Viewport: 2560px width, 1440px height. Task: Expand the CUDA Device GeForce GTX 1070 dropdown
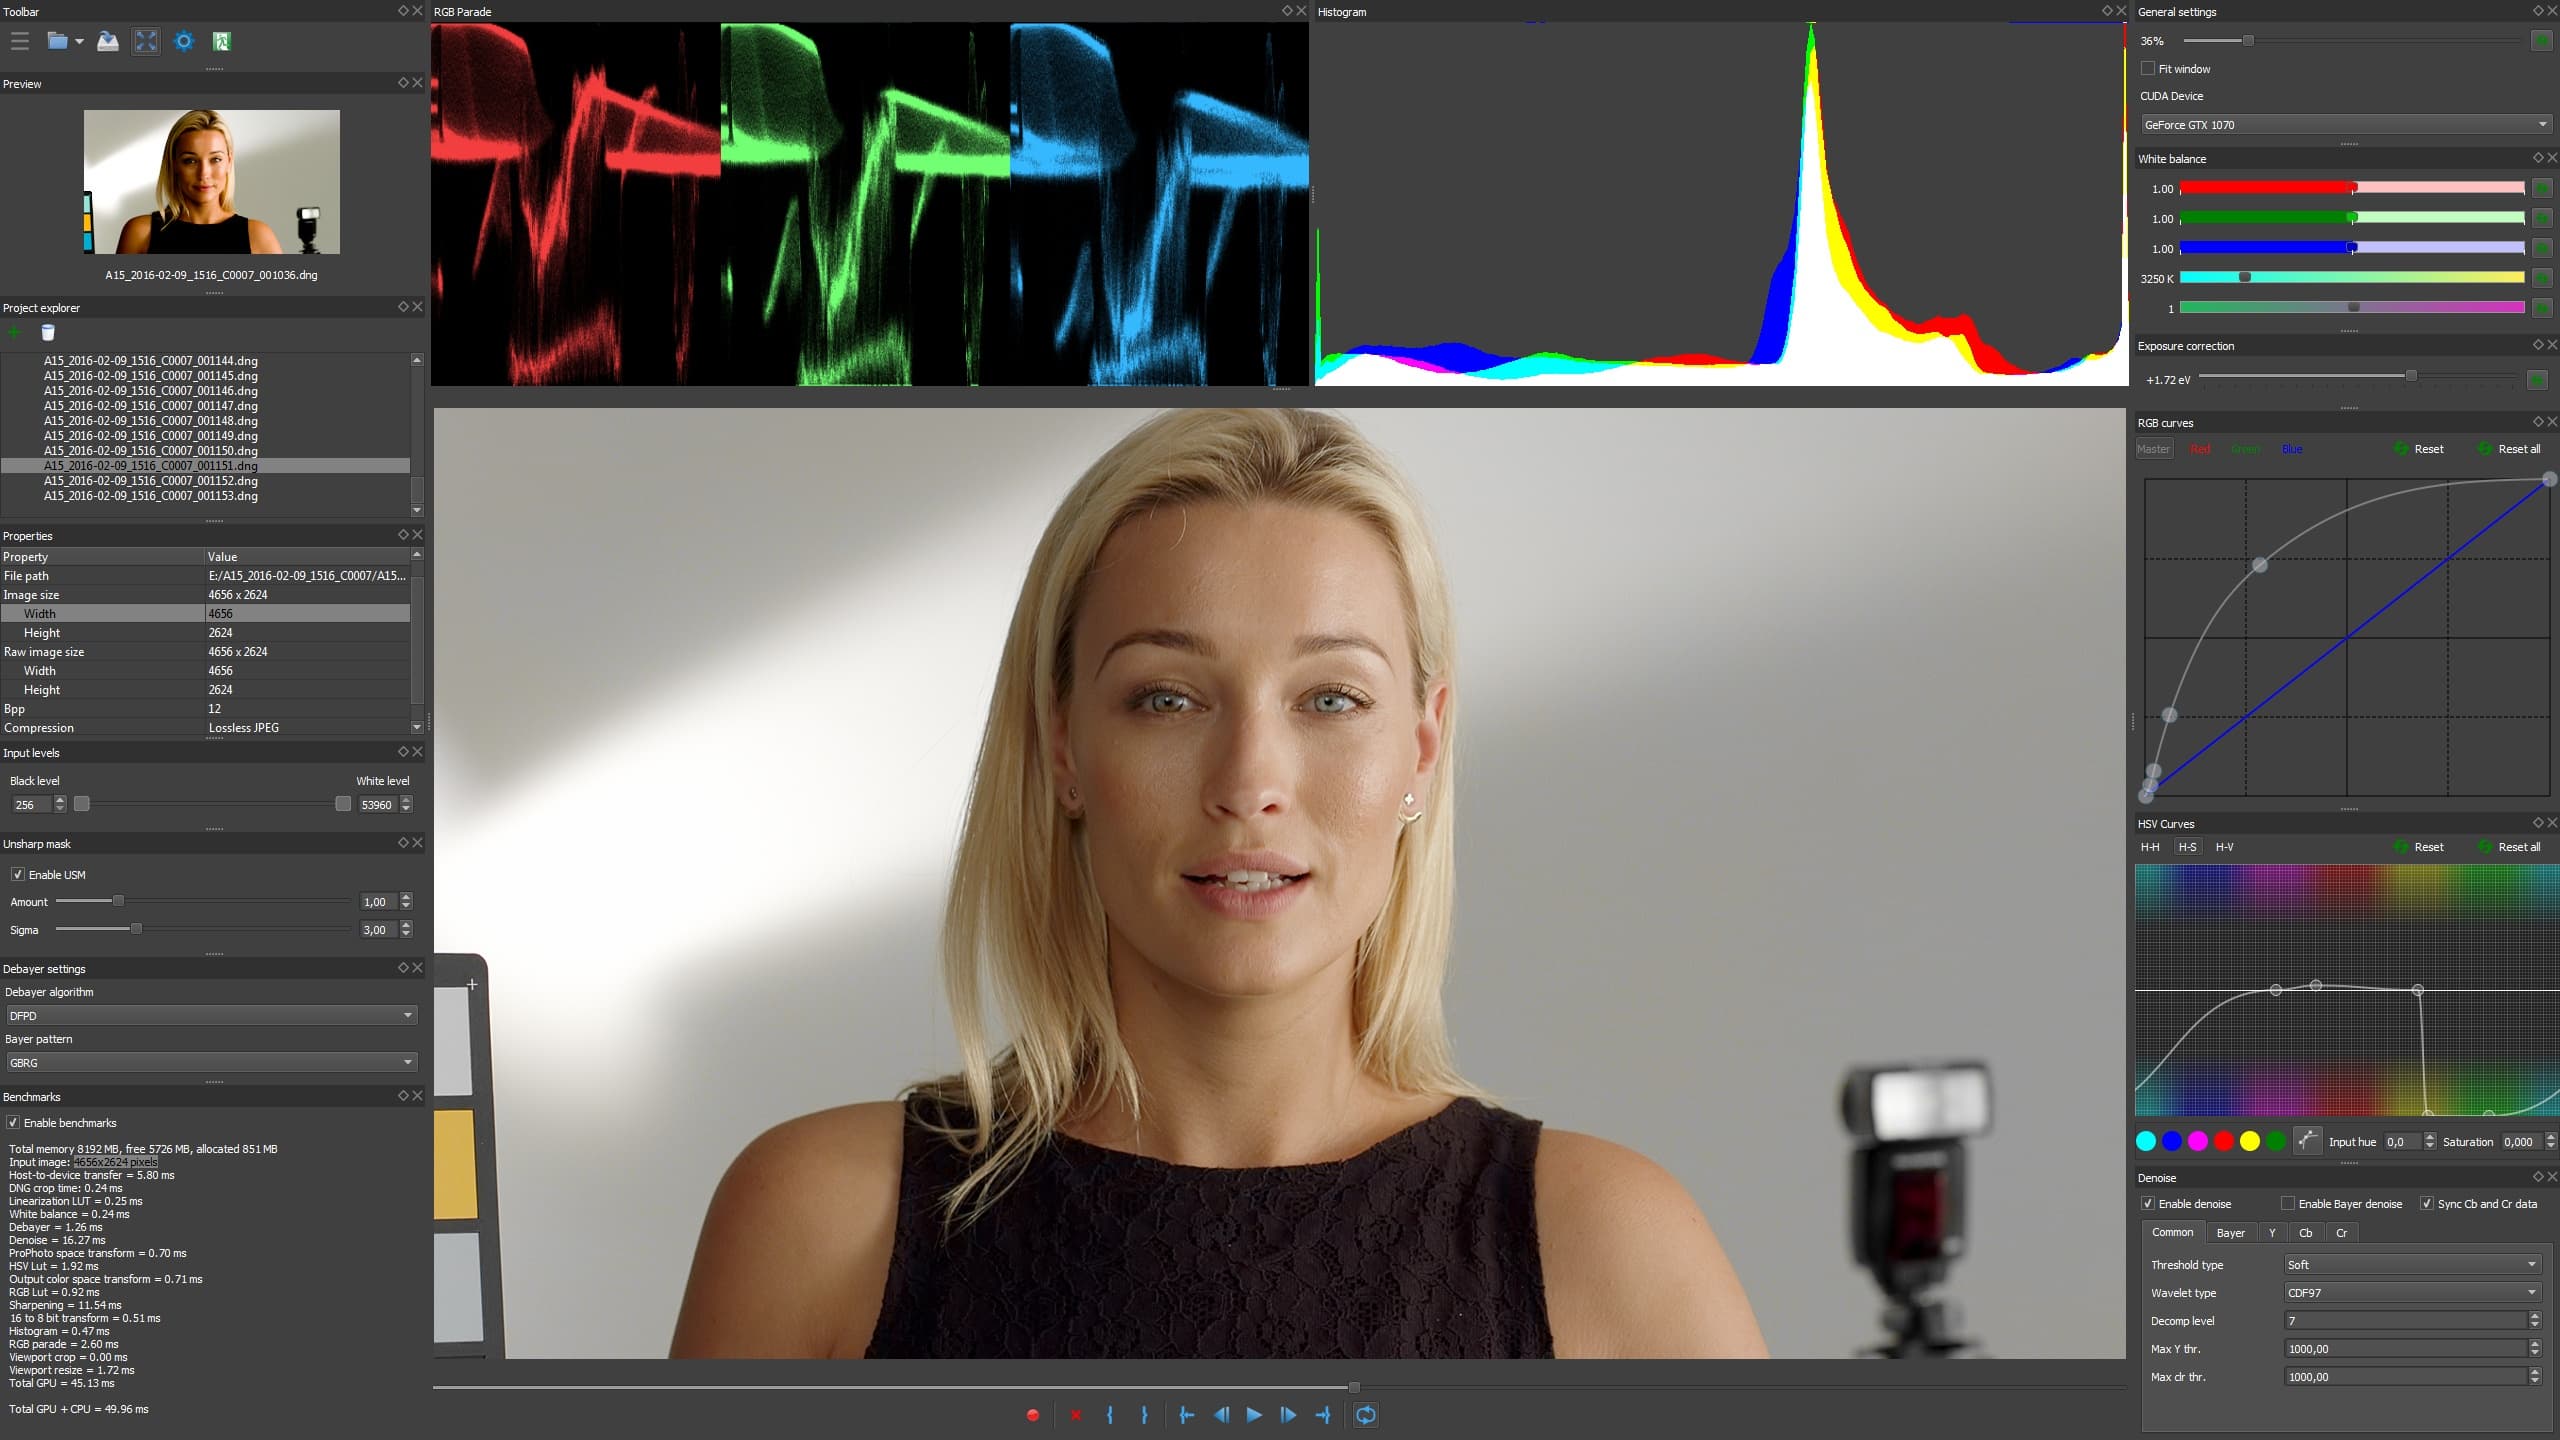[x=2345, y=124]
